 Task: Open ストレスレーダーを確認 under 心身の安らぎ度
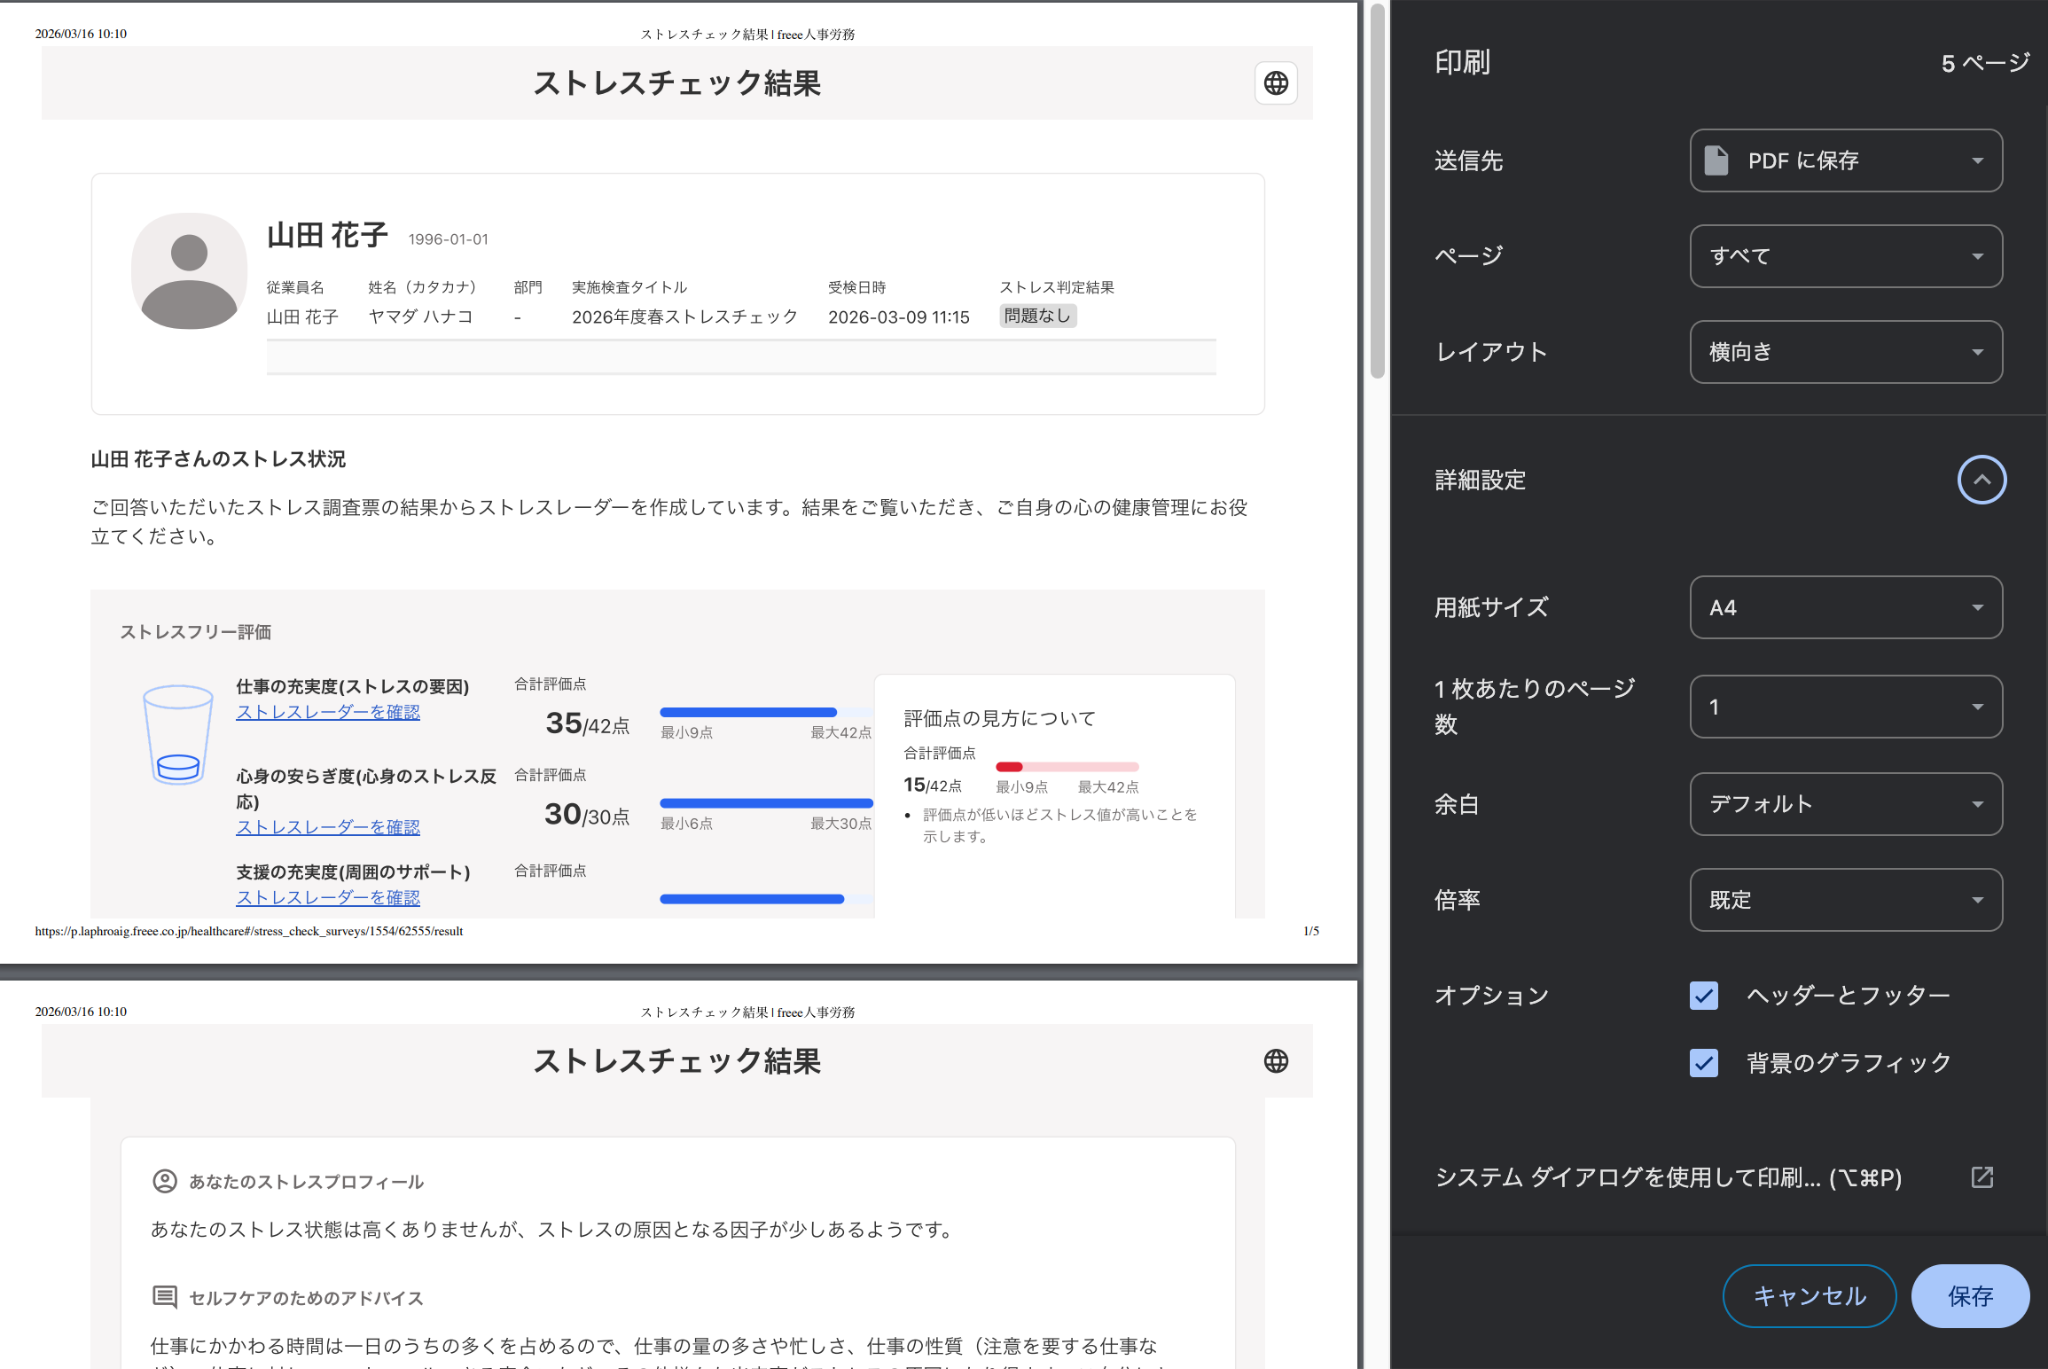pos(328,827)
